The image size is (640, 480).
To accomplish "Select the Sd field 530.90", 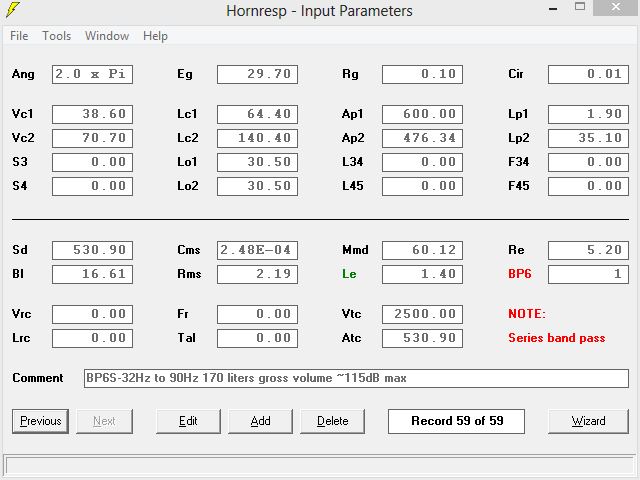I will (92, 250).
